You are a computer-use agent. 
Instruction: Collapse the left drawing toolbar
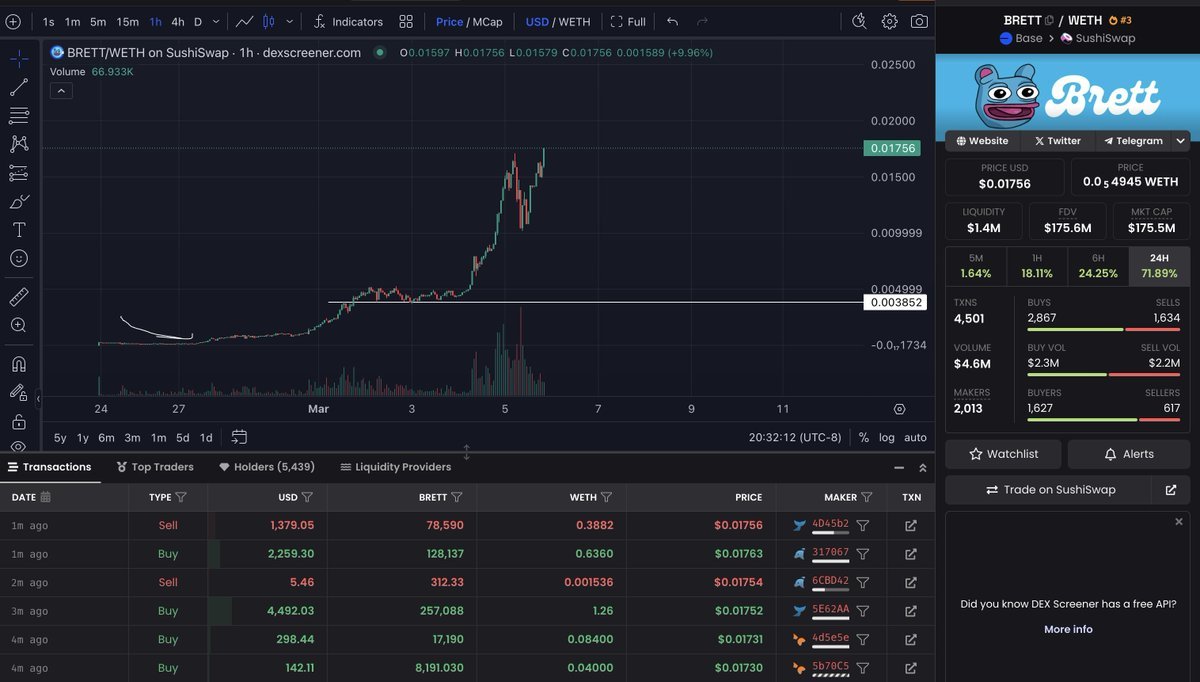point(39,398)
